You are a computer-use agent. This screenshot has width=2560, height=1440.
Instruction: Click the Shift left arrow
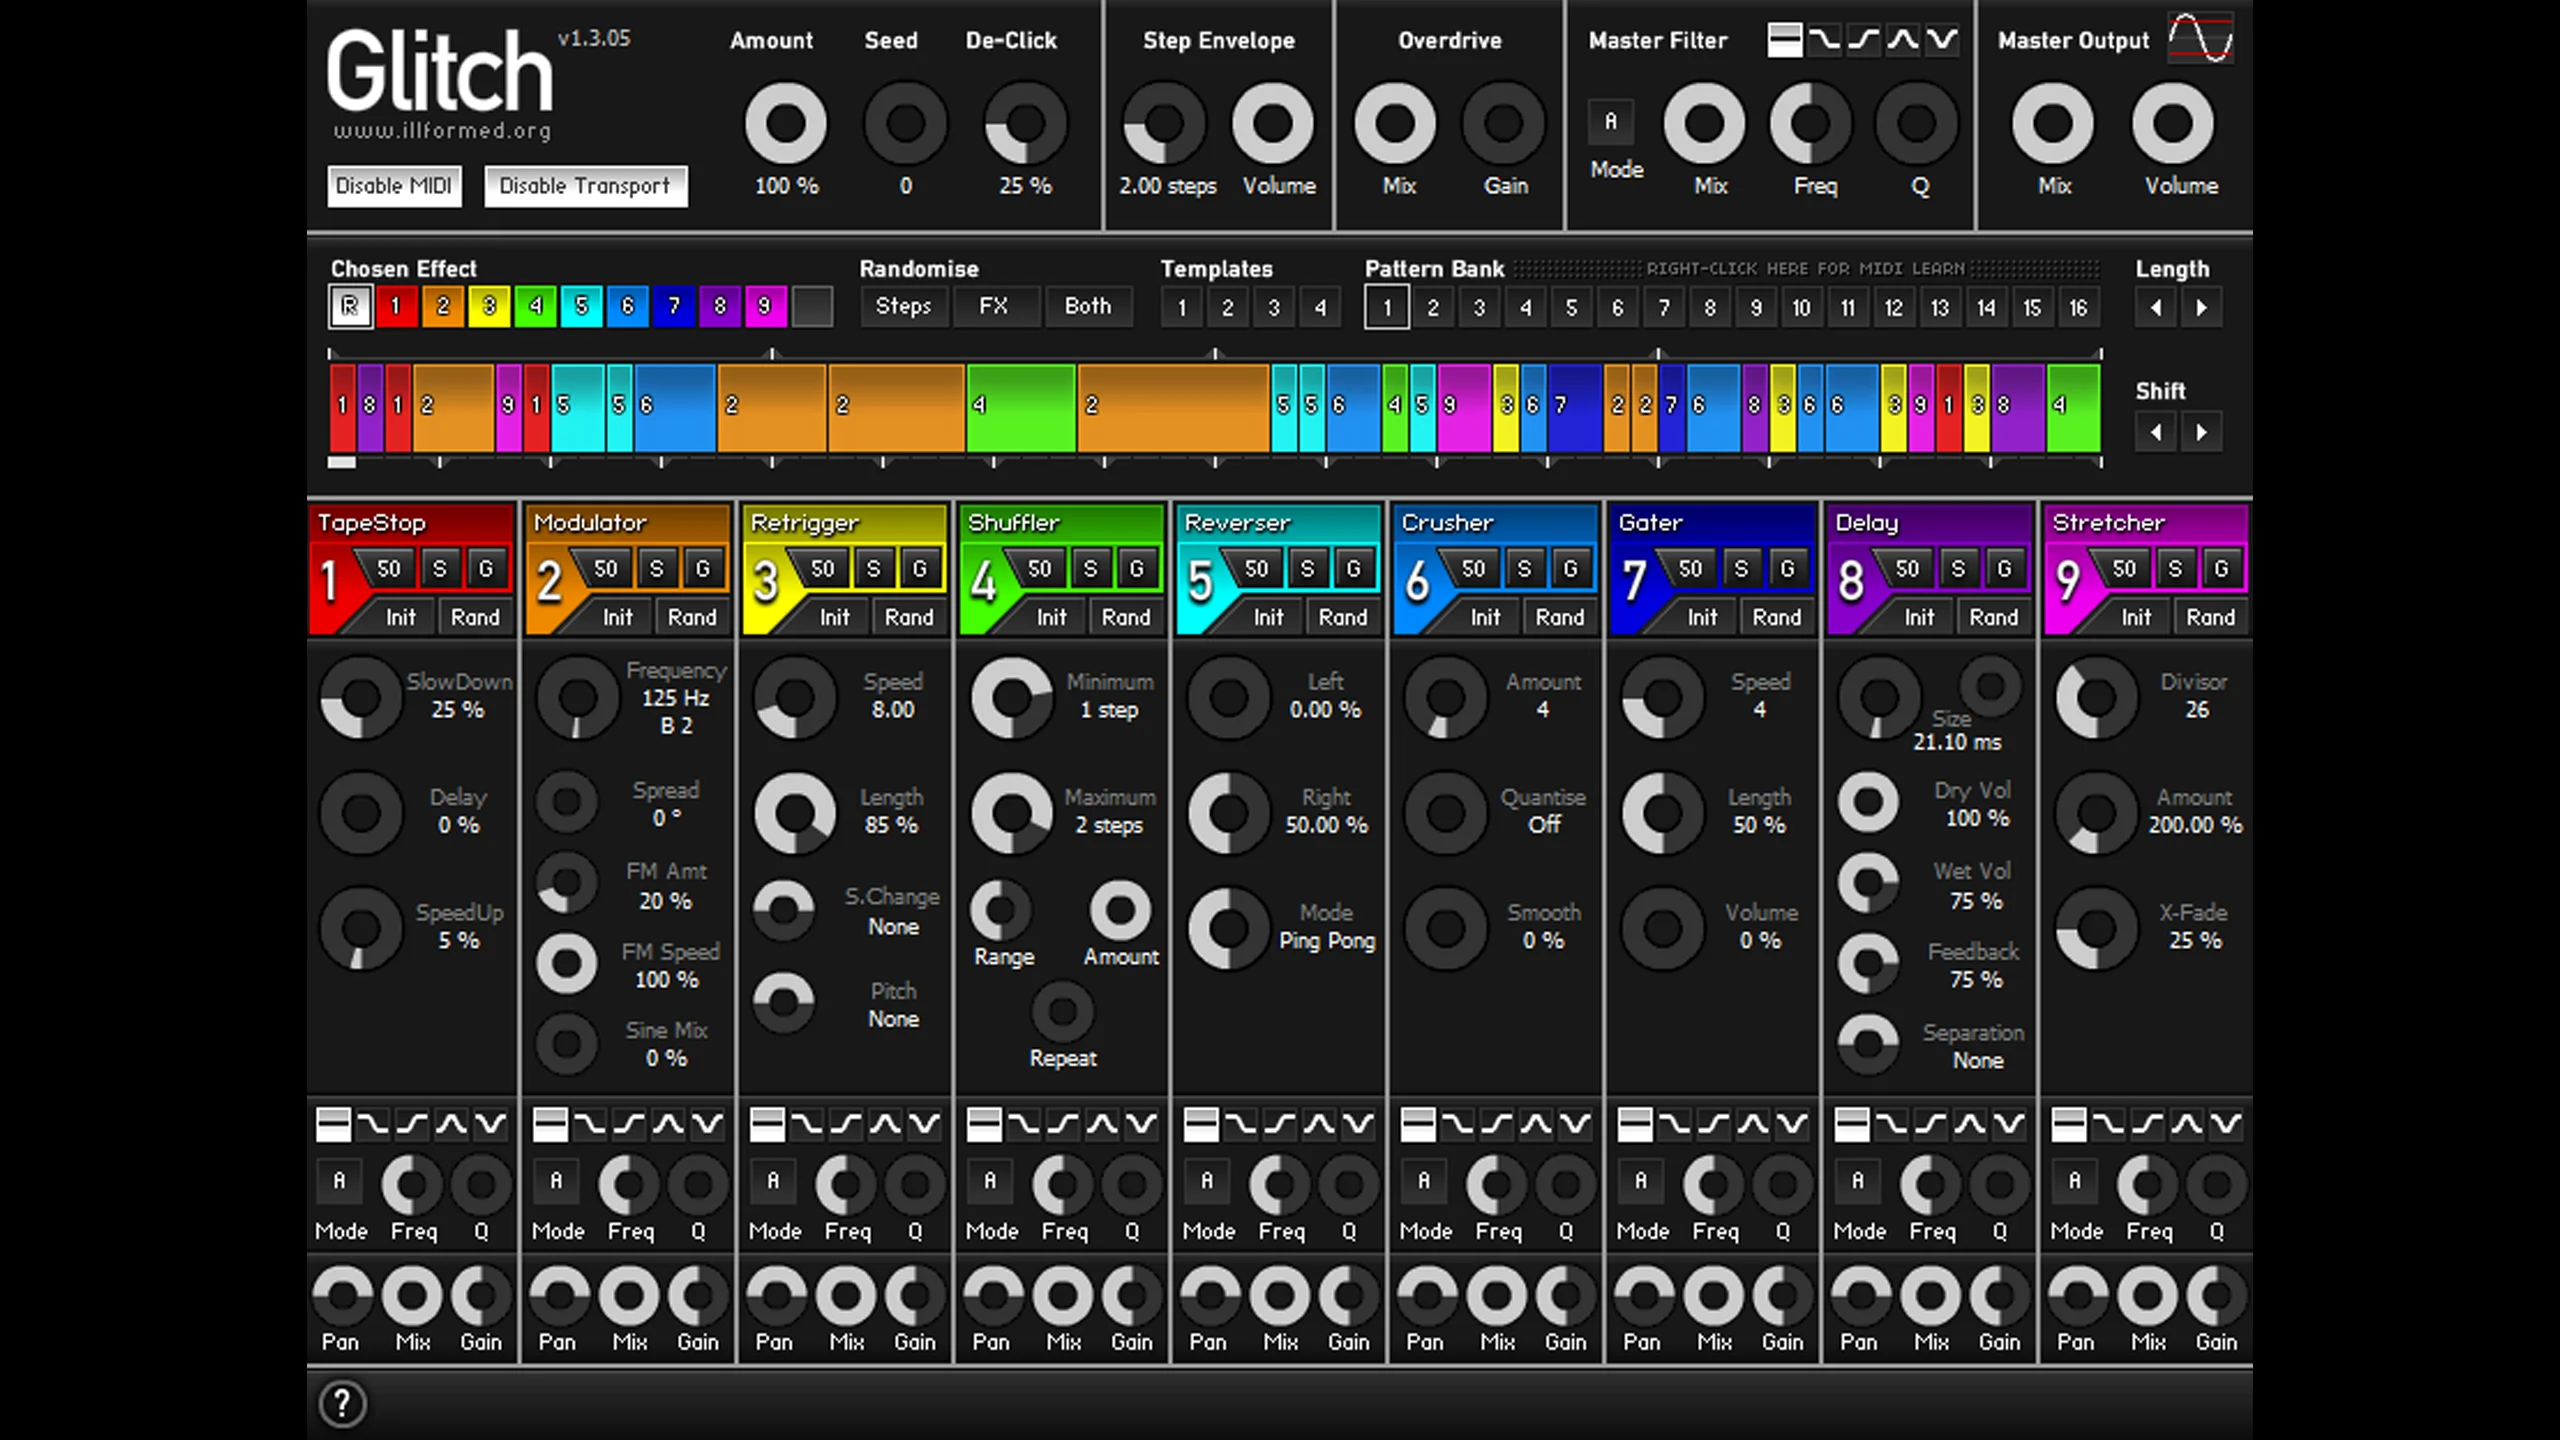[2156, 432]
